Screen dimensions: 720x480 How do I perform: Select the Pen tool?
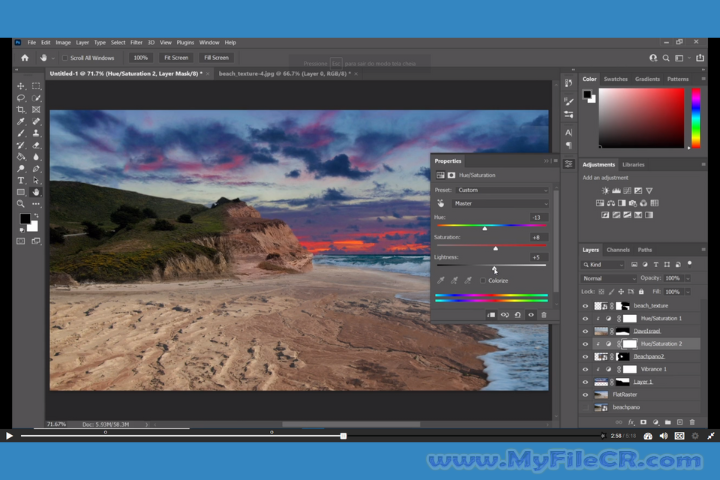pos(36,169)
